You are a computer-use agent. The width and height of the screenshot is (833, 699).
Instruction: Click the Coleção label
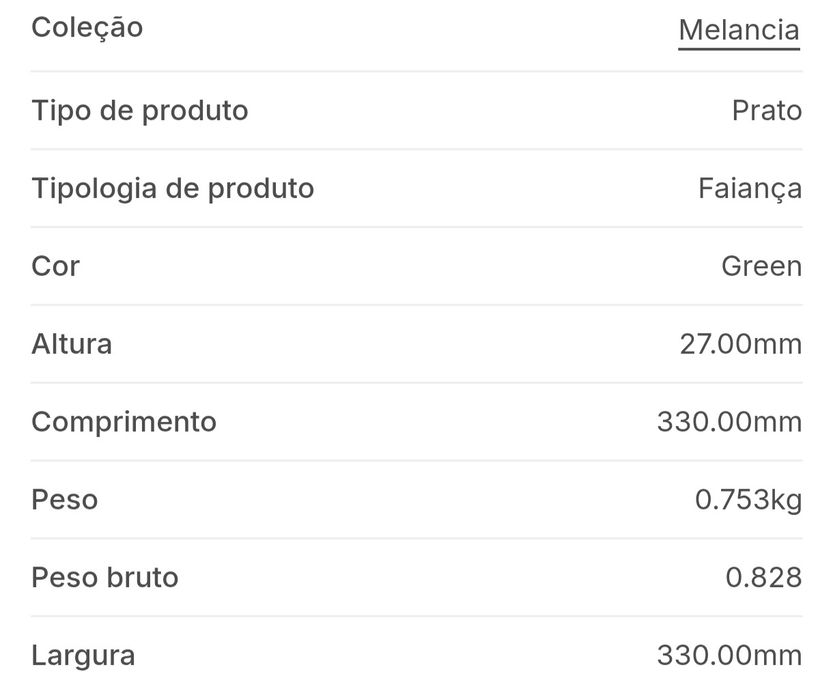click(87, 28)
